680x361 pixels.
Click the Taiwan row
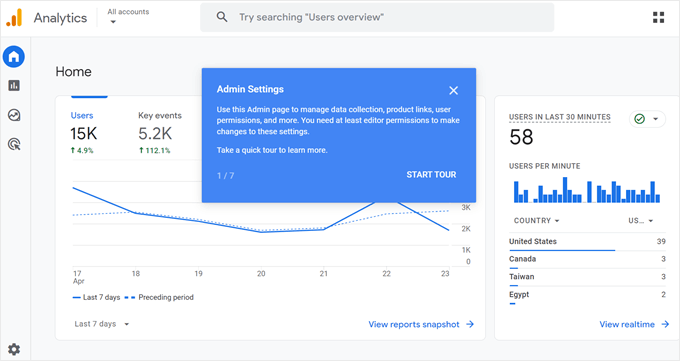coord(587,278)
